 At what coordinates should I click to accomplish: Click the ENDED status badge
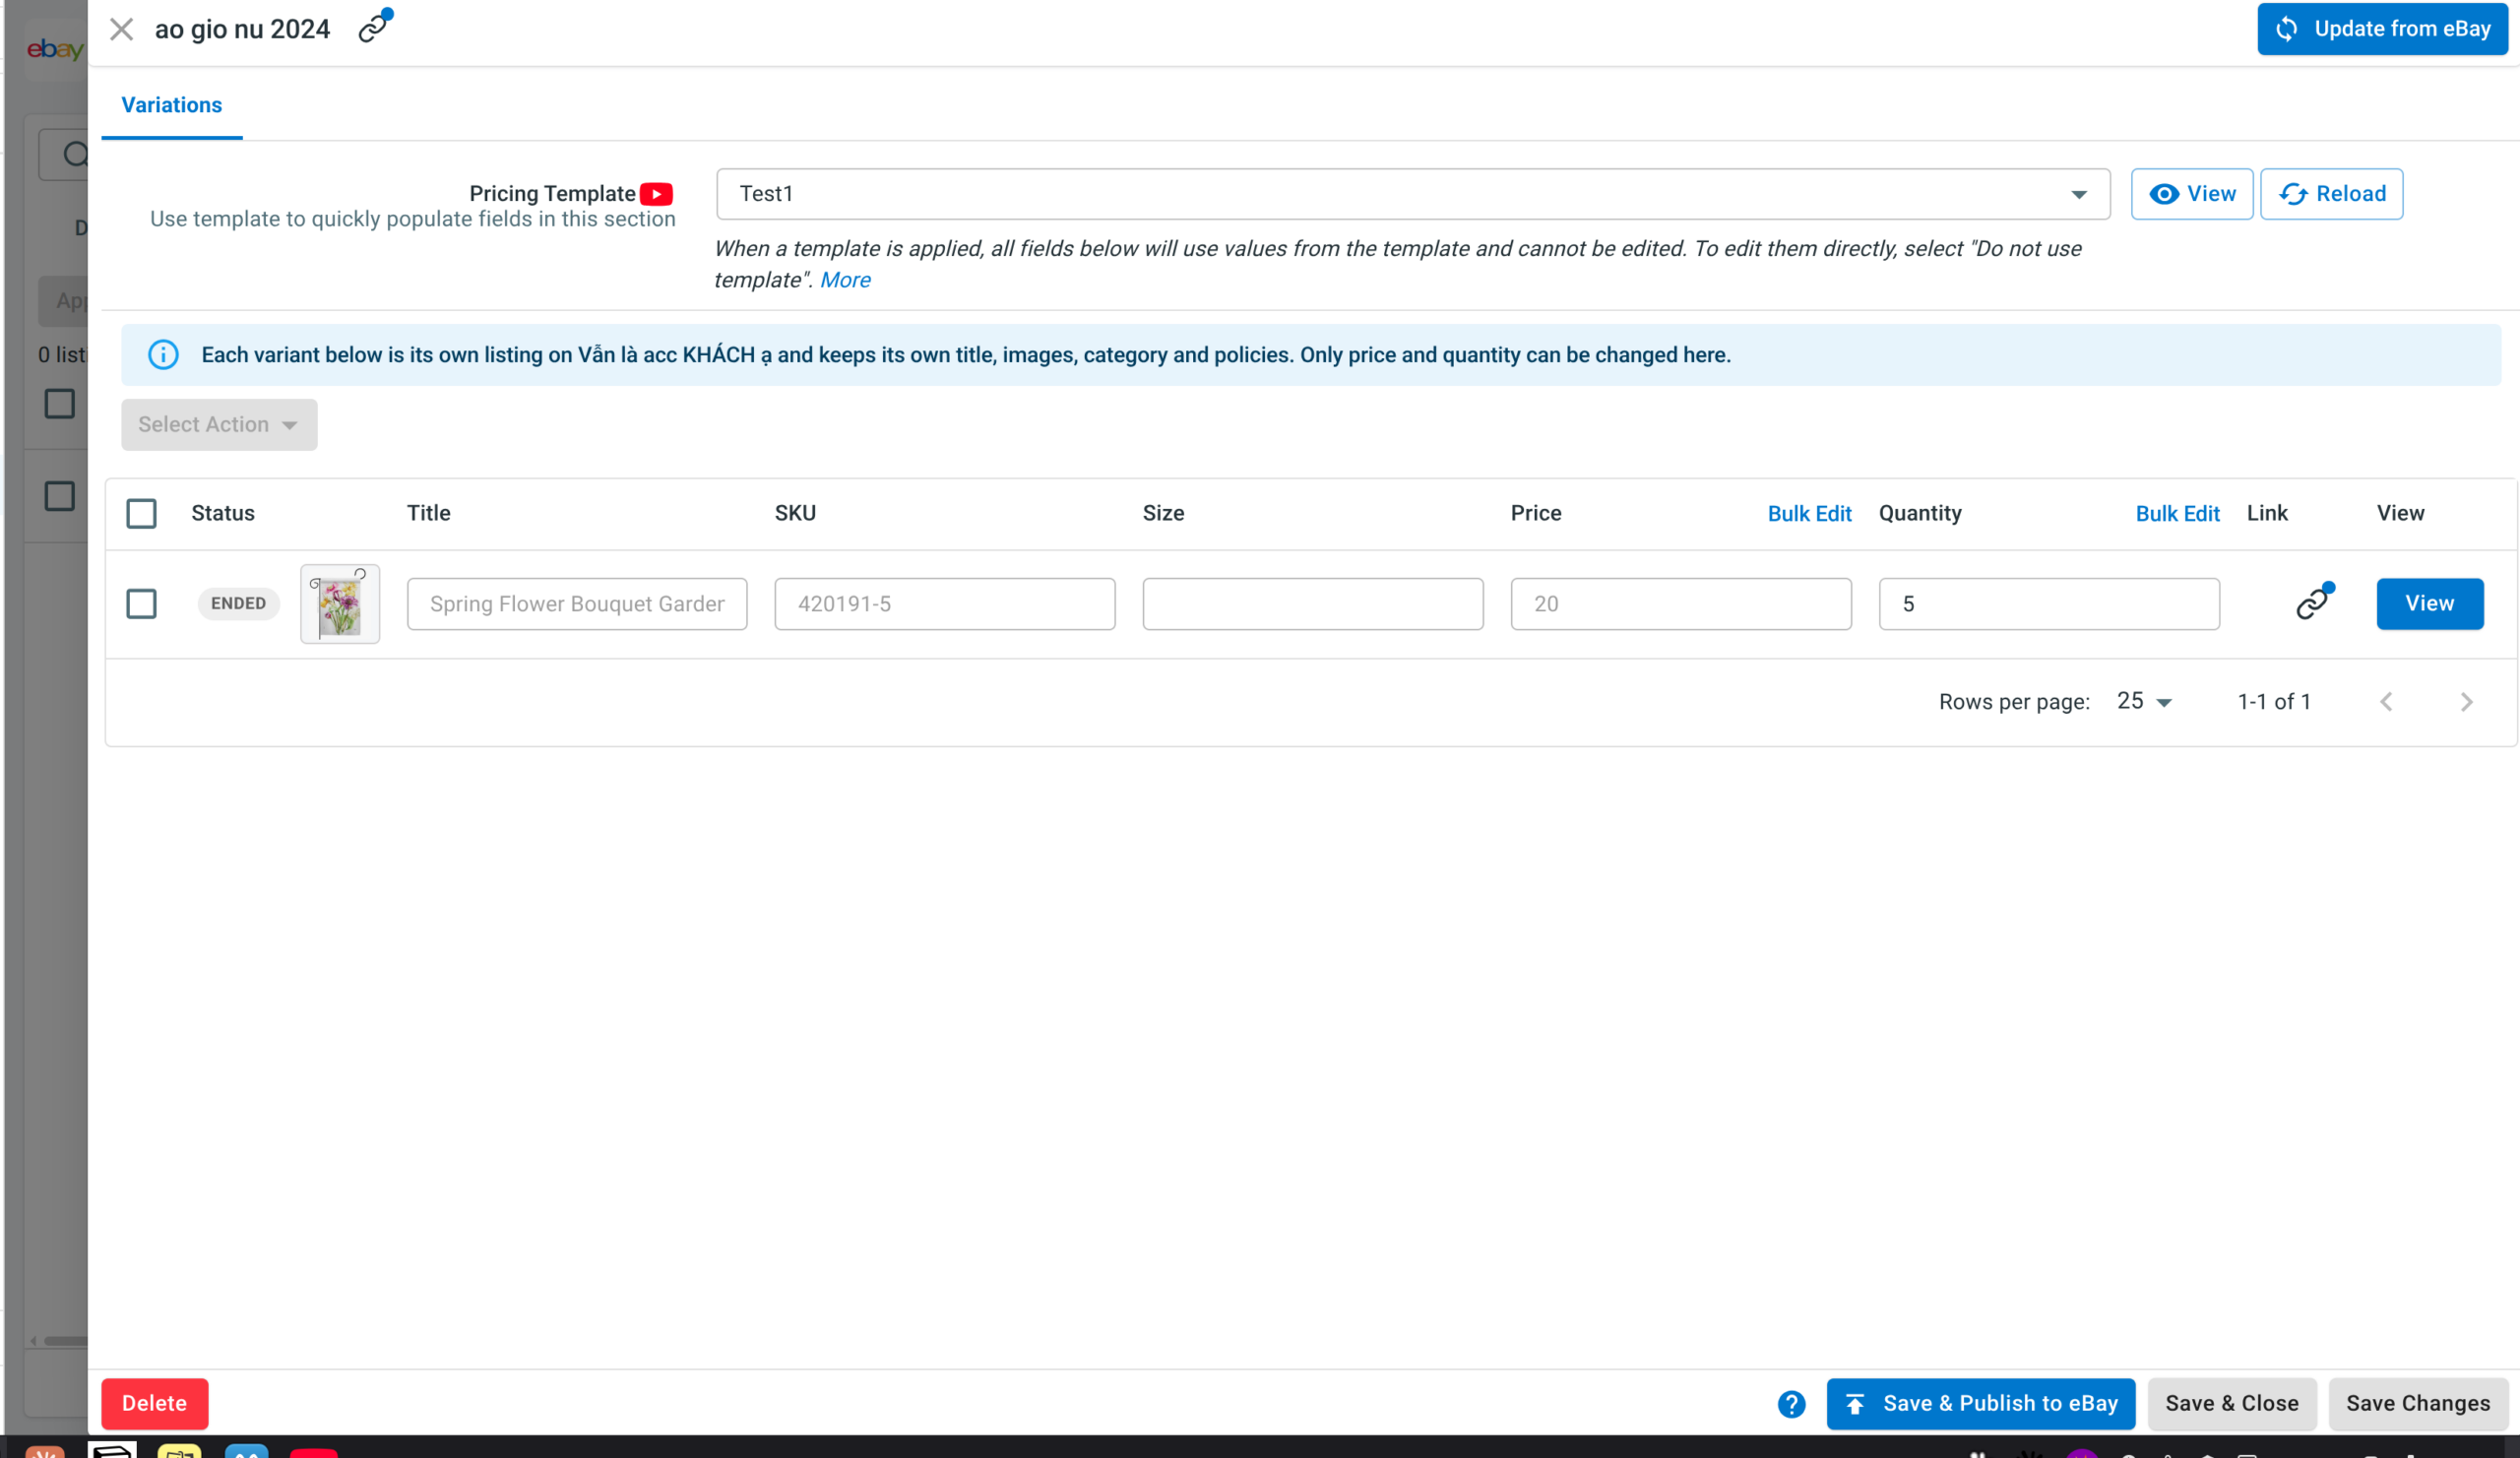pyautogui.click(x=238, y=604)
